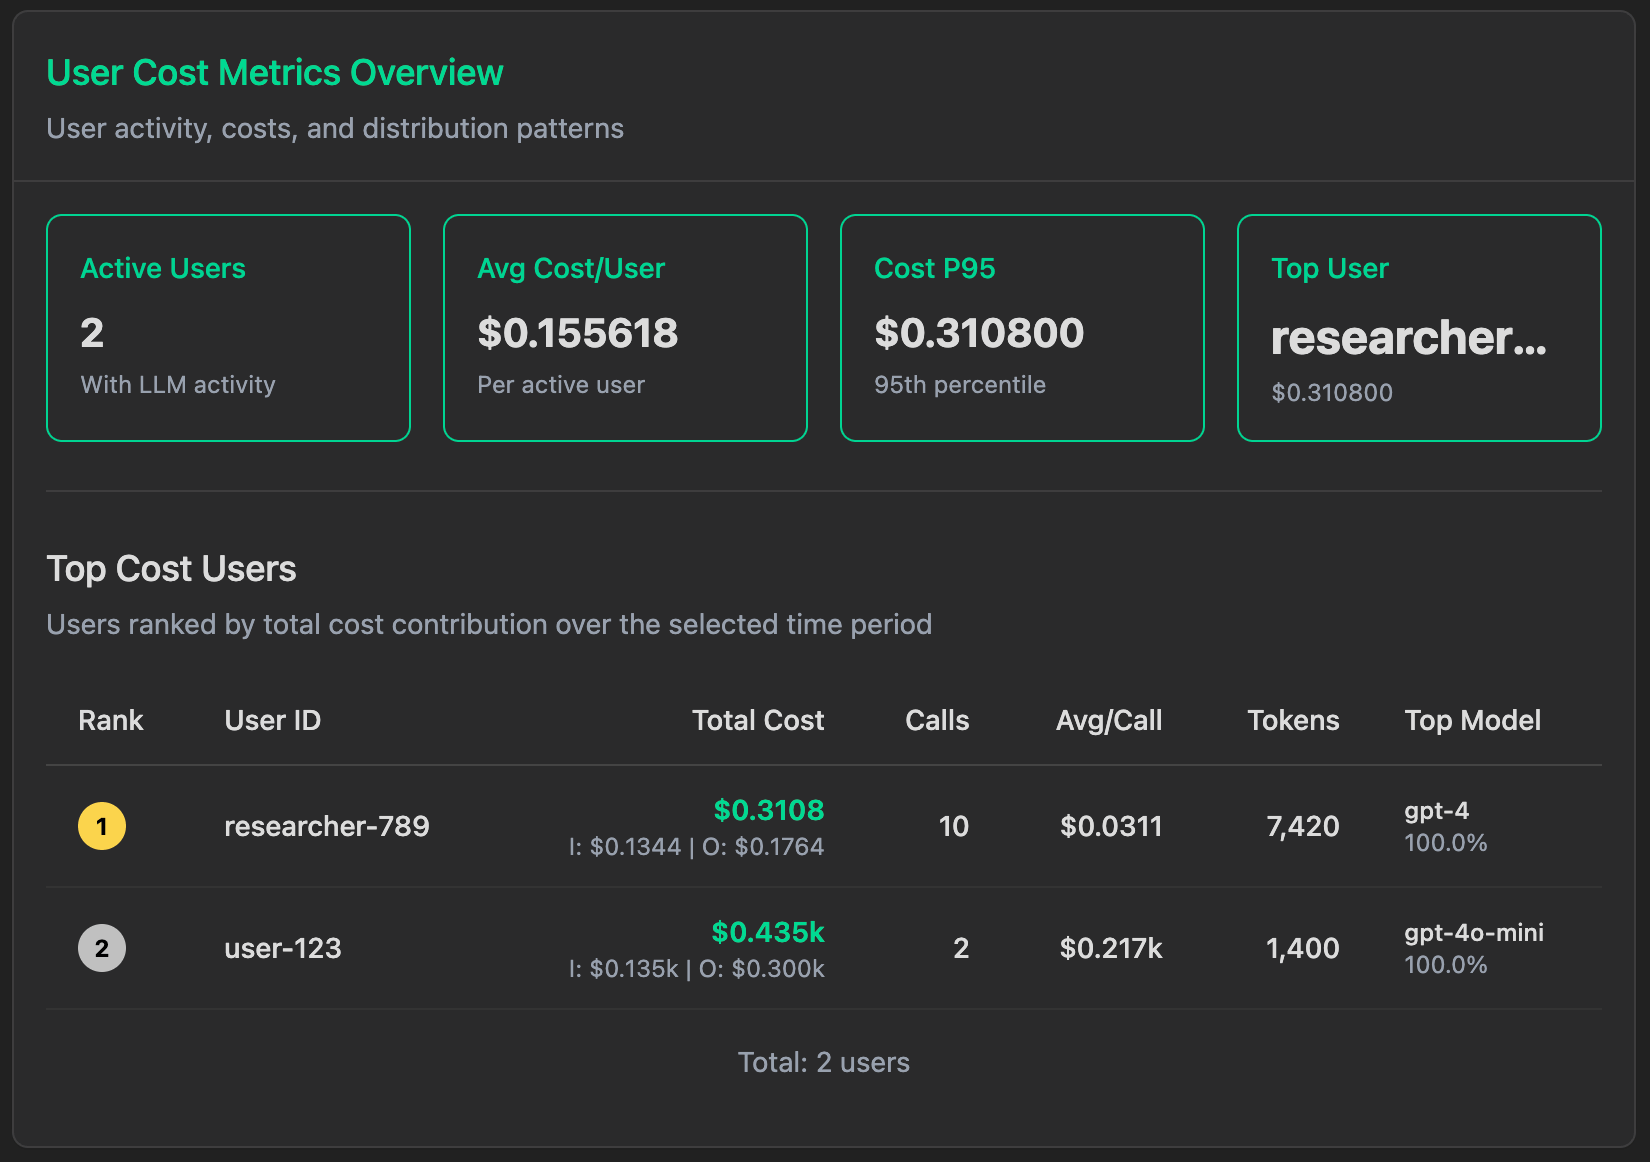Image resolution: width=1650 pixels, height=1162 pixels.
Task: Click the Rank column header
Action: coord(111,720)
